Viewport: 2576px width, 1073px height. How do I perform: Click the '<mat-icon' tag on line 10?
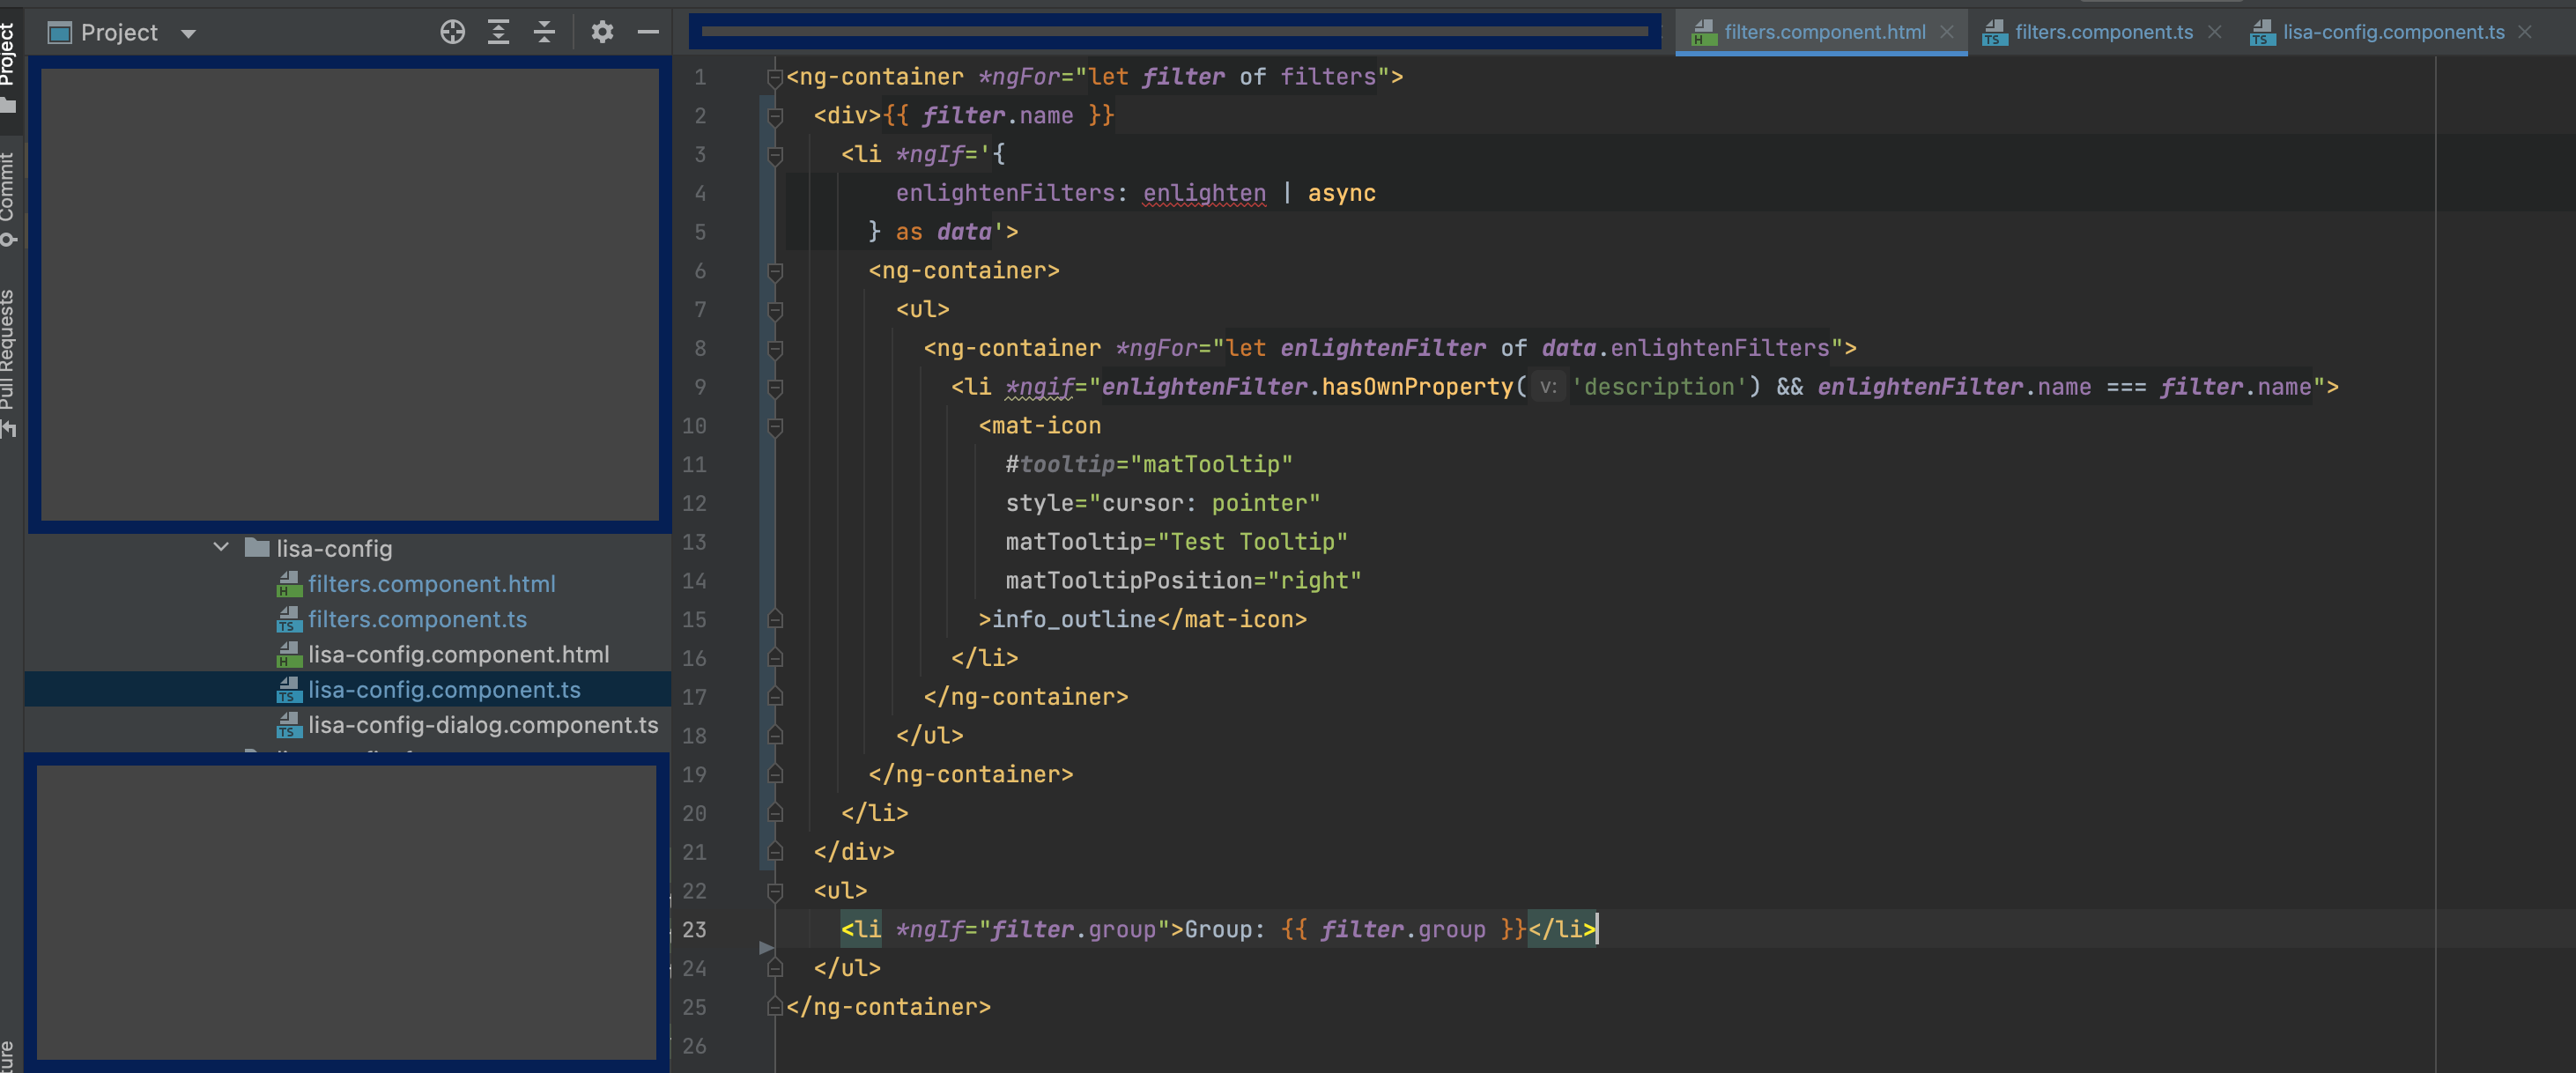click(1039, 425)
